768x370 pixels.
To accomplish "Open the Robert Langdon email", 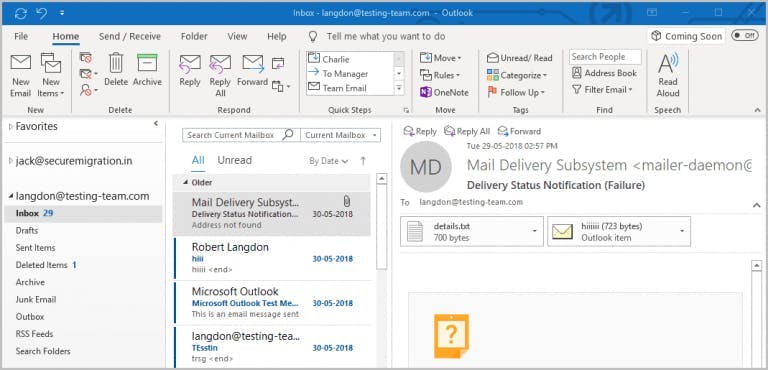I will (x=272, y=259).
